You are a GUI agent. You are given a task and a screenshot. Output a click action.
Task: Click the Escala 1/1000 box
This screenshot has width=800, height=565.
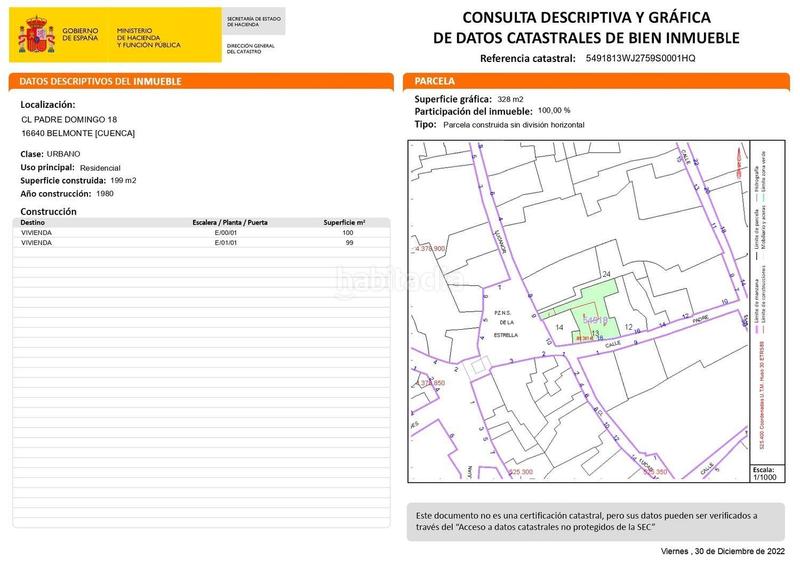(762, 472)
